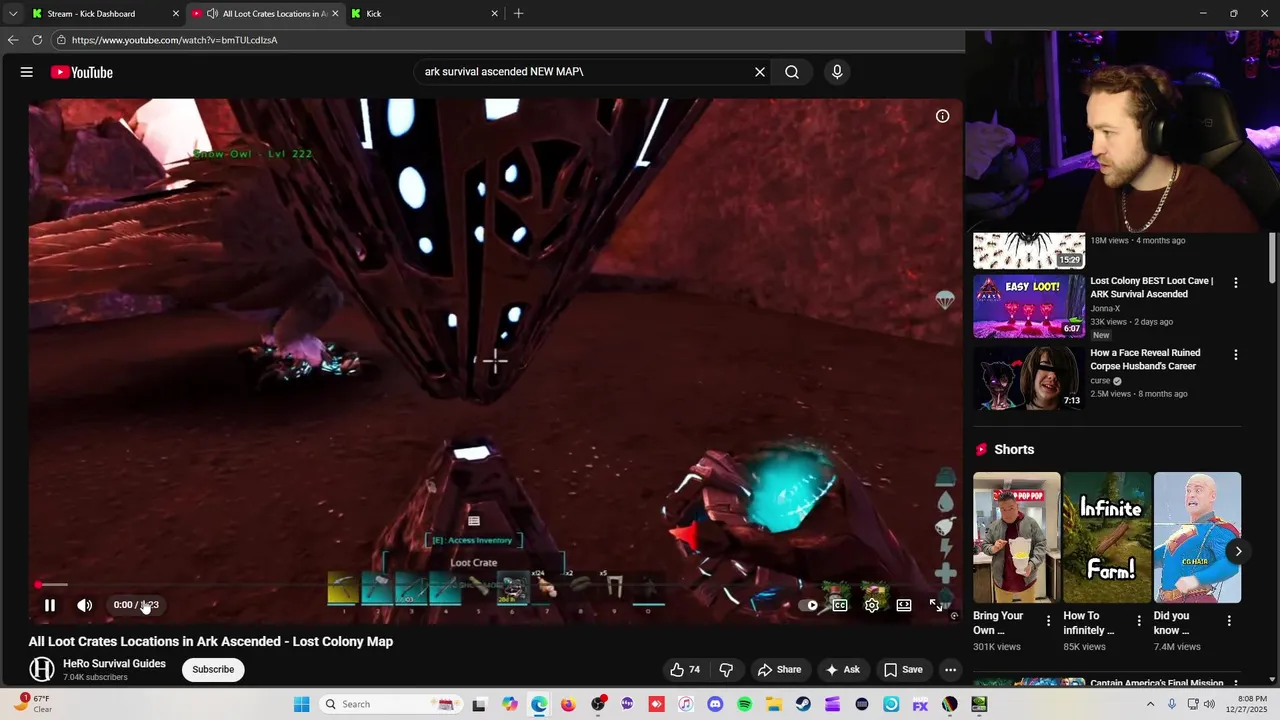The height and width of the screenshot is (720, 1280).
Task: Open HeRo Survival Guides channel name link
Action: pyautogui.click(x=115, y=664)
